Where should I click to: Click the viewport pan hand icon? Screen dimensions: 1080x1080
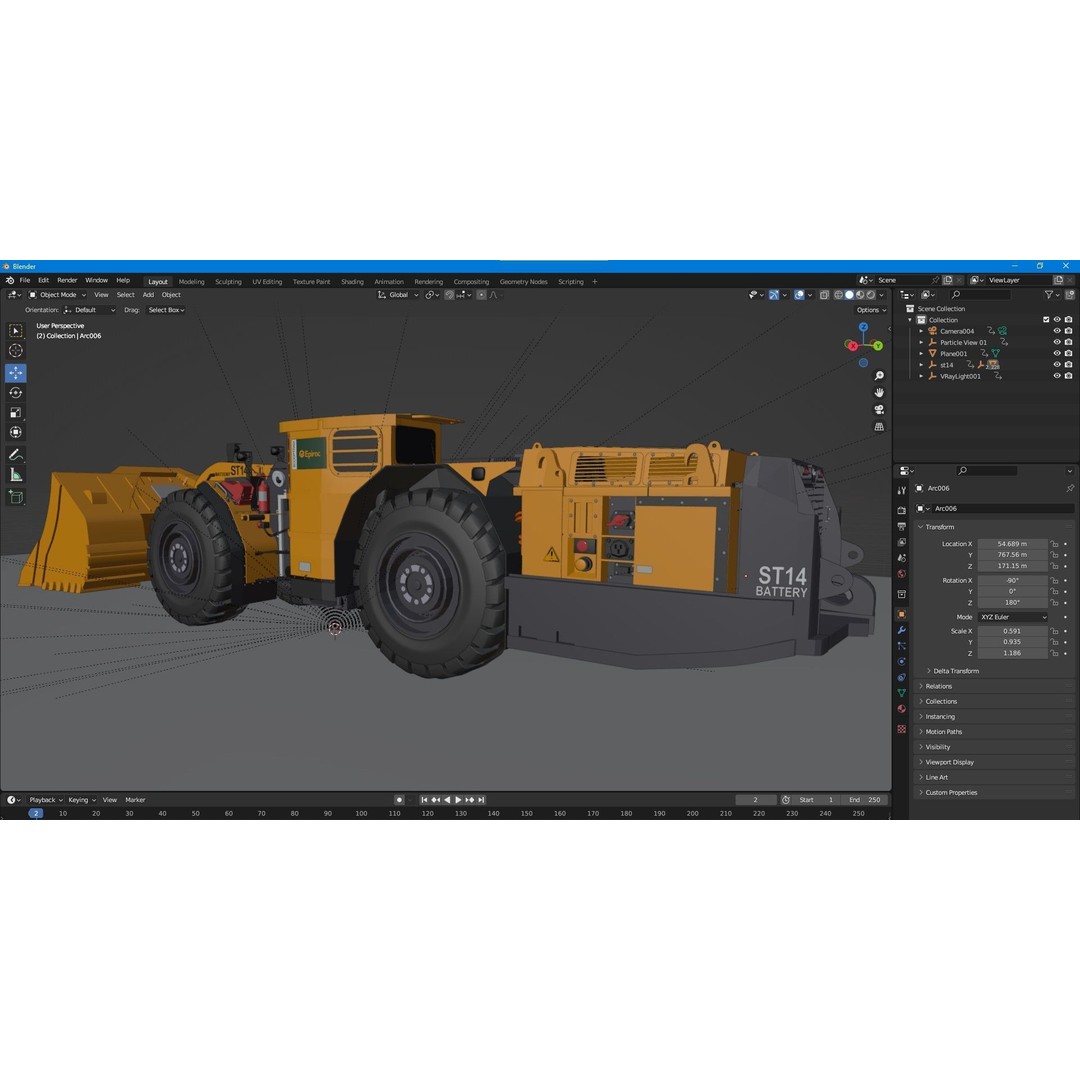tap(879, 393)
